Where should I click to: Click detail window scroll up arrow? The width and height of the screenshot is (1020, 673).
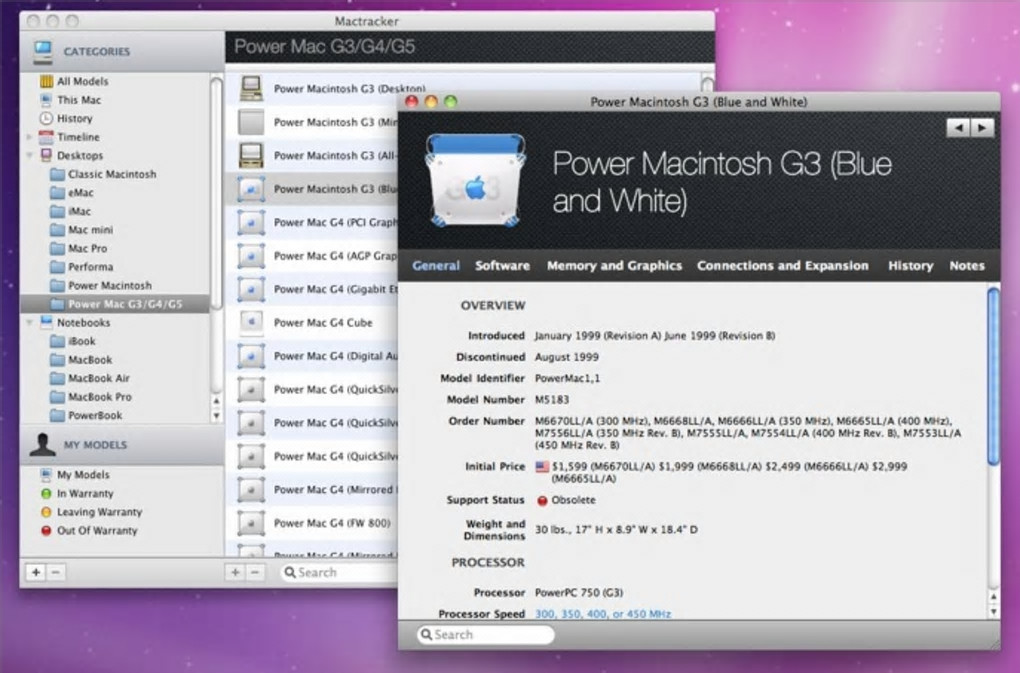(x=993, y=596)
